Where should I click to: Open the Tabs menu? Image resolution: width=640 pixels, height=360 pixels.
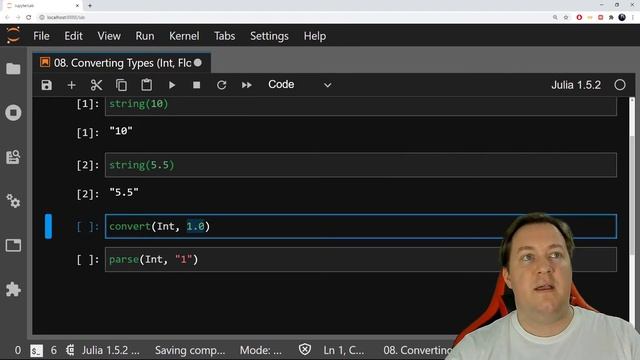pyautogui.click(x=224, y=36)
